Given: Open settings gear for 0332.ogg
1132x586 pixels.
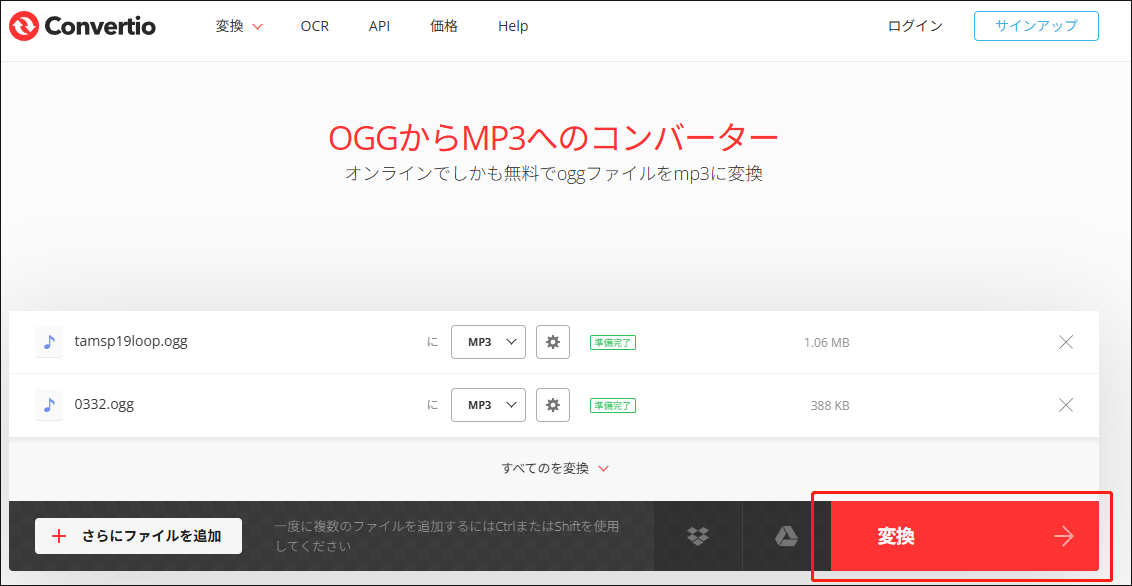Looking at the screenshot, I should (553, 405).
